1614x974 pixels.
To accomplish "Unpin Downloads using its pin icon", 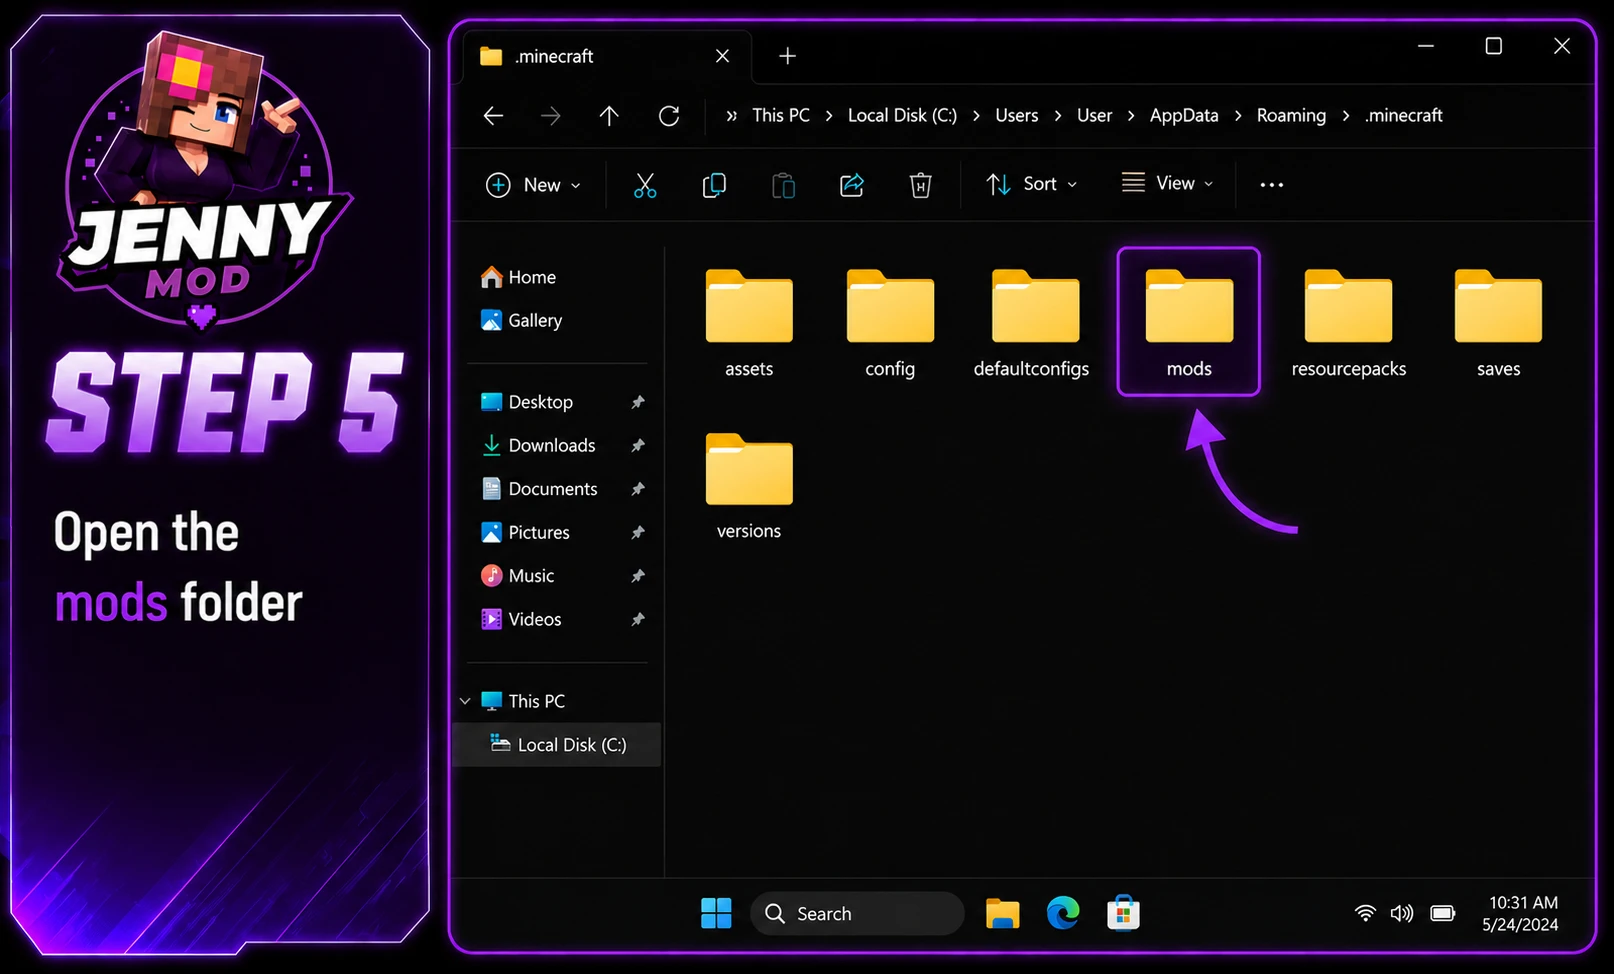I will pyautogui.click(x=638, y=445).
